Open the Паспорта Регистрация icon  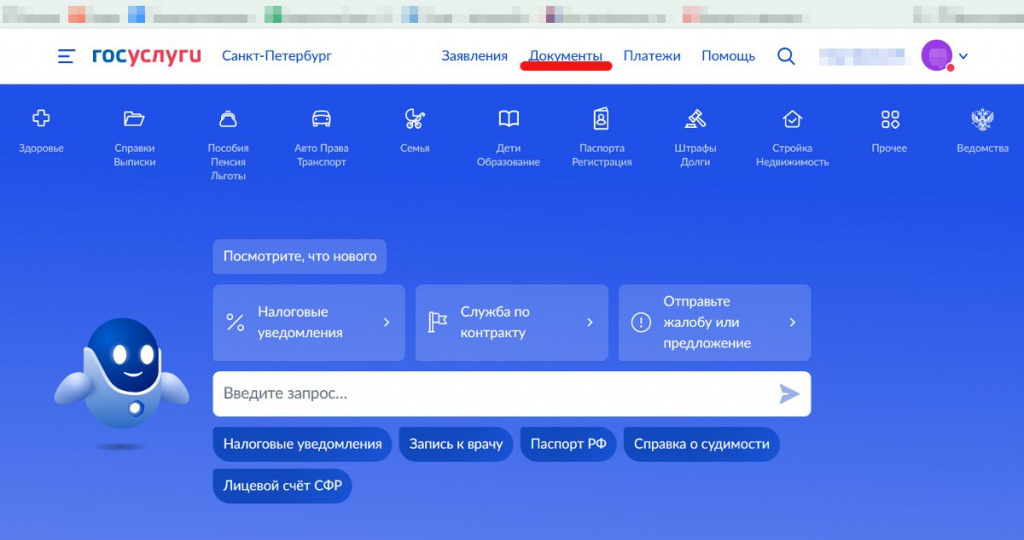(x=601, y=118)
